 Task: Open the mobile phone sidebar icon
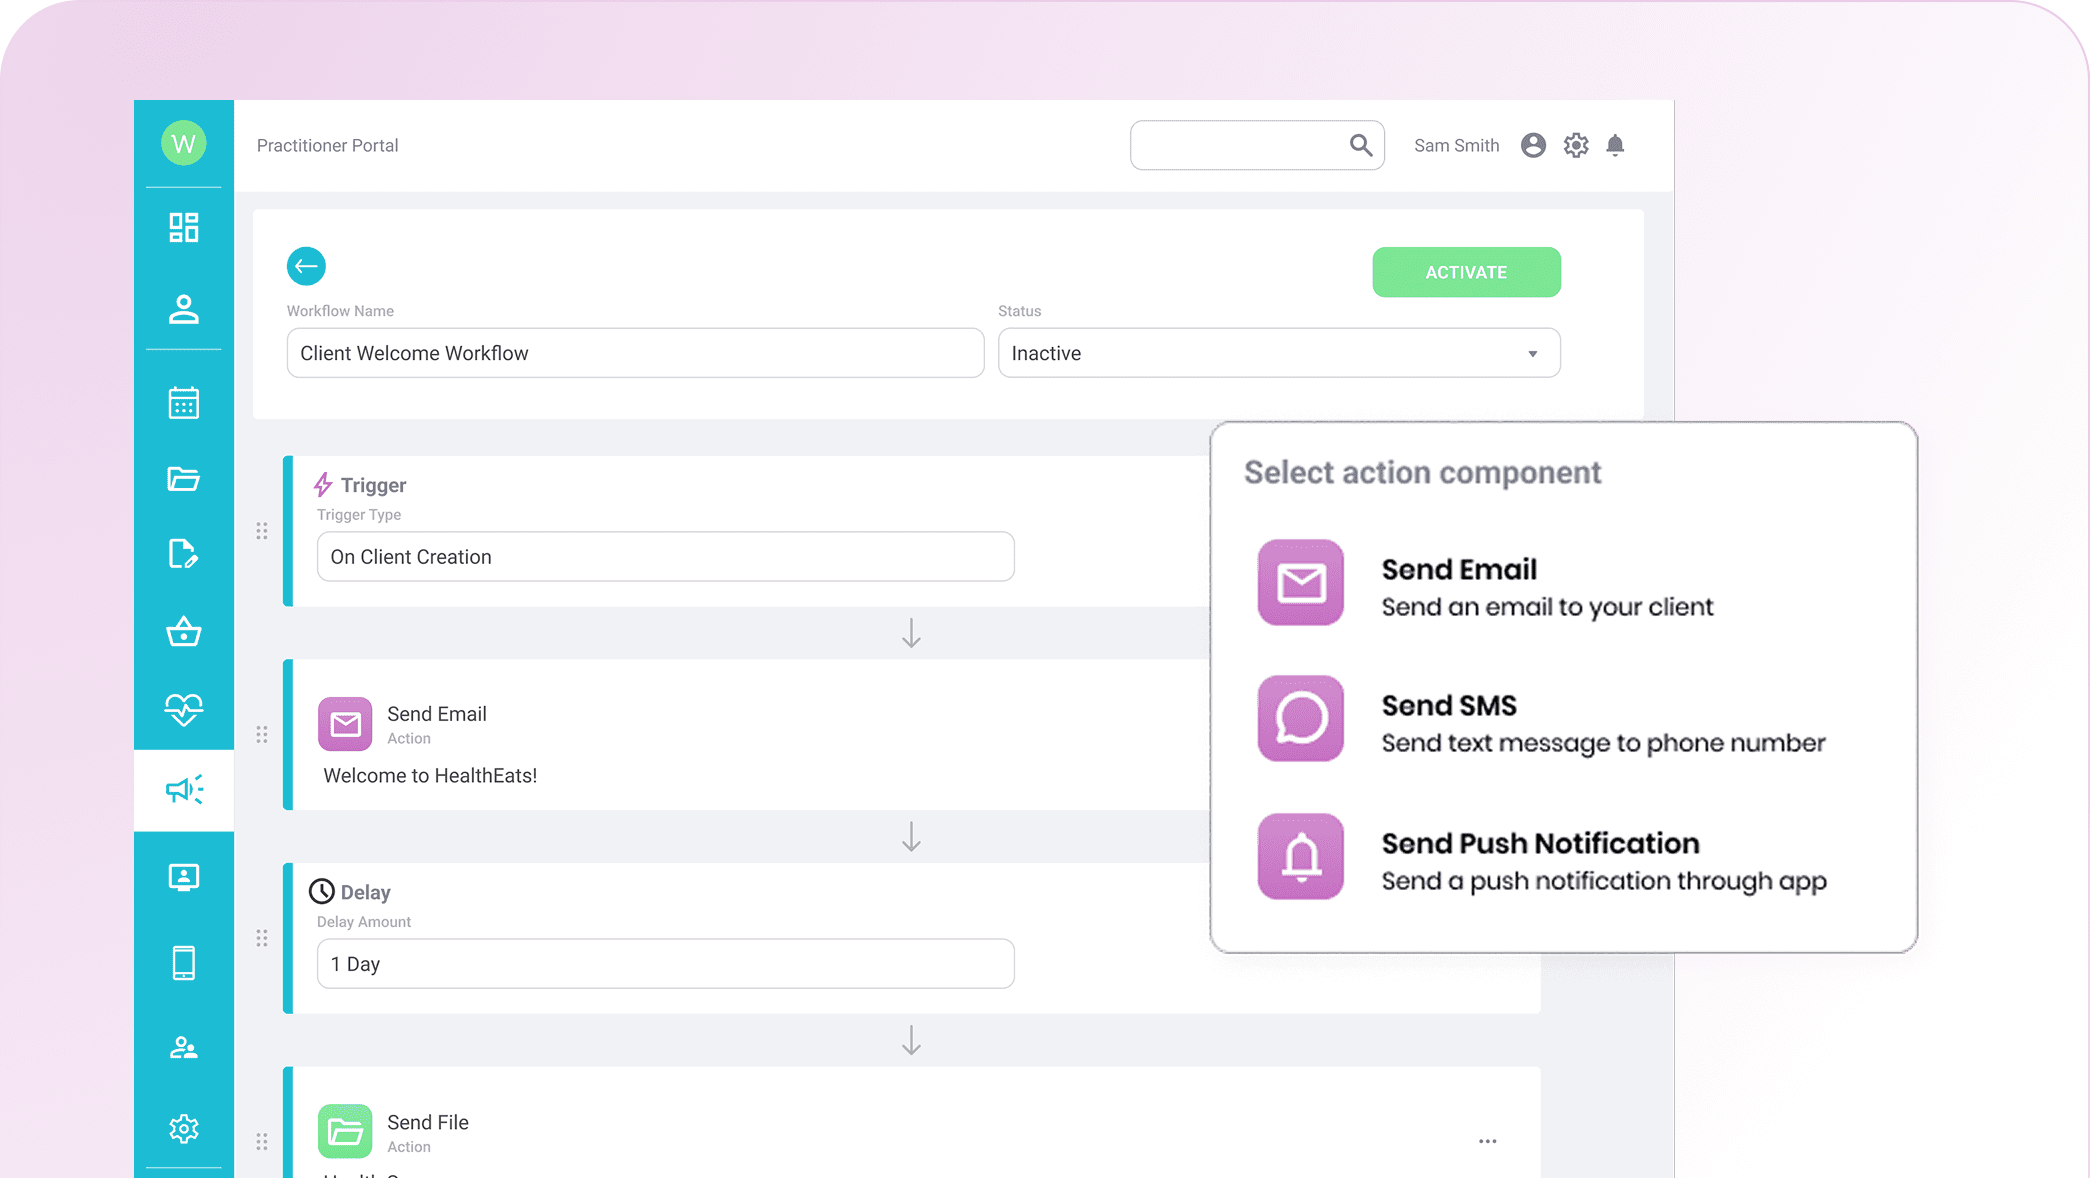pyautogui.click(x=184, y=963)
